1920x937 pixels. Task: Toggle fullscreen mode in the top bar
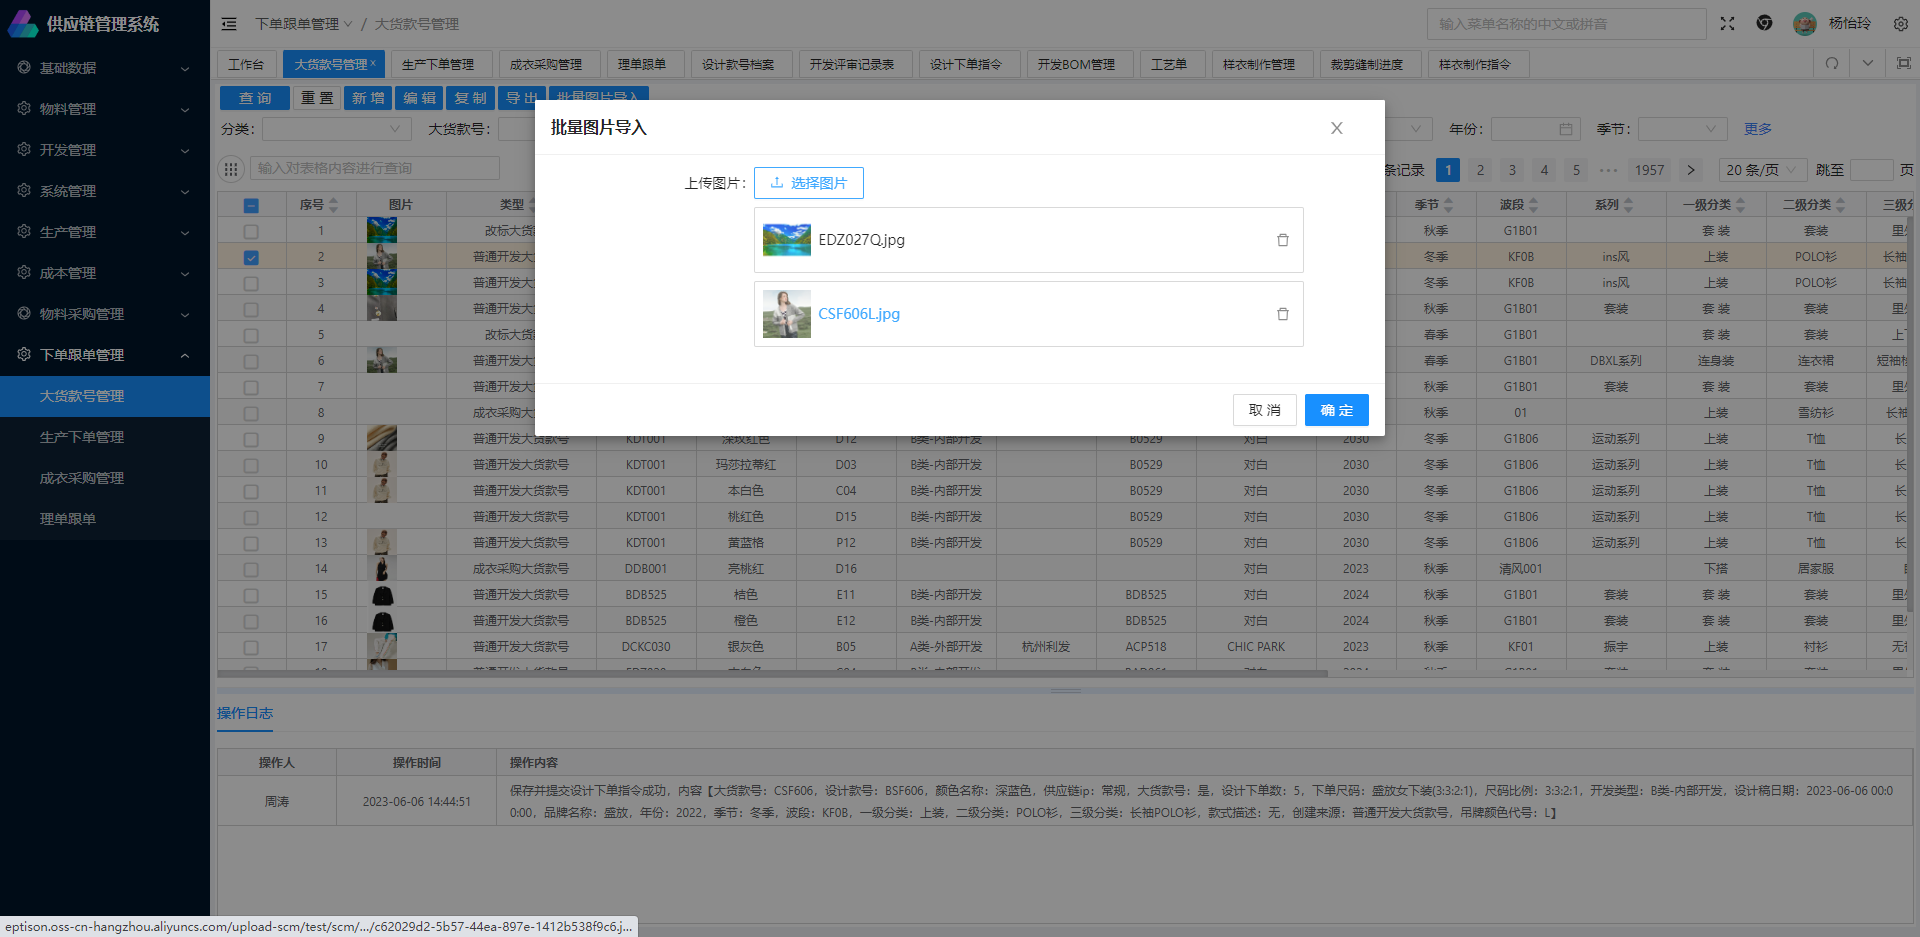click(x=1727, y=24)
